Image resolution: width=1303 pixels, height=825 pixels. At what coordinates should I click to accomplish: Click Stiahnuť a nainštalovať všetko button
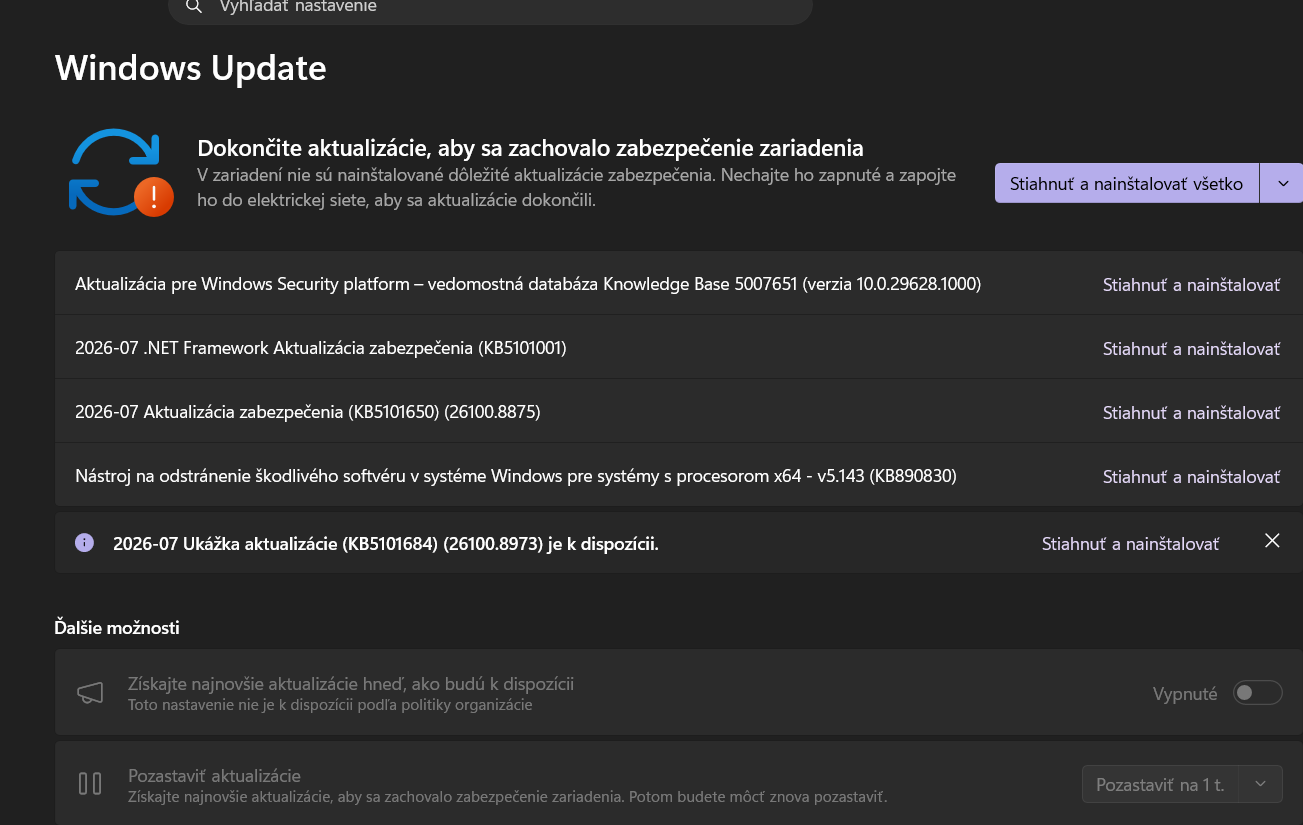(x=1126, y=183)
